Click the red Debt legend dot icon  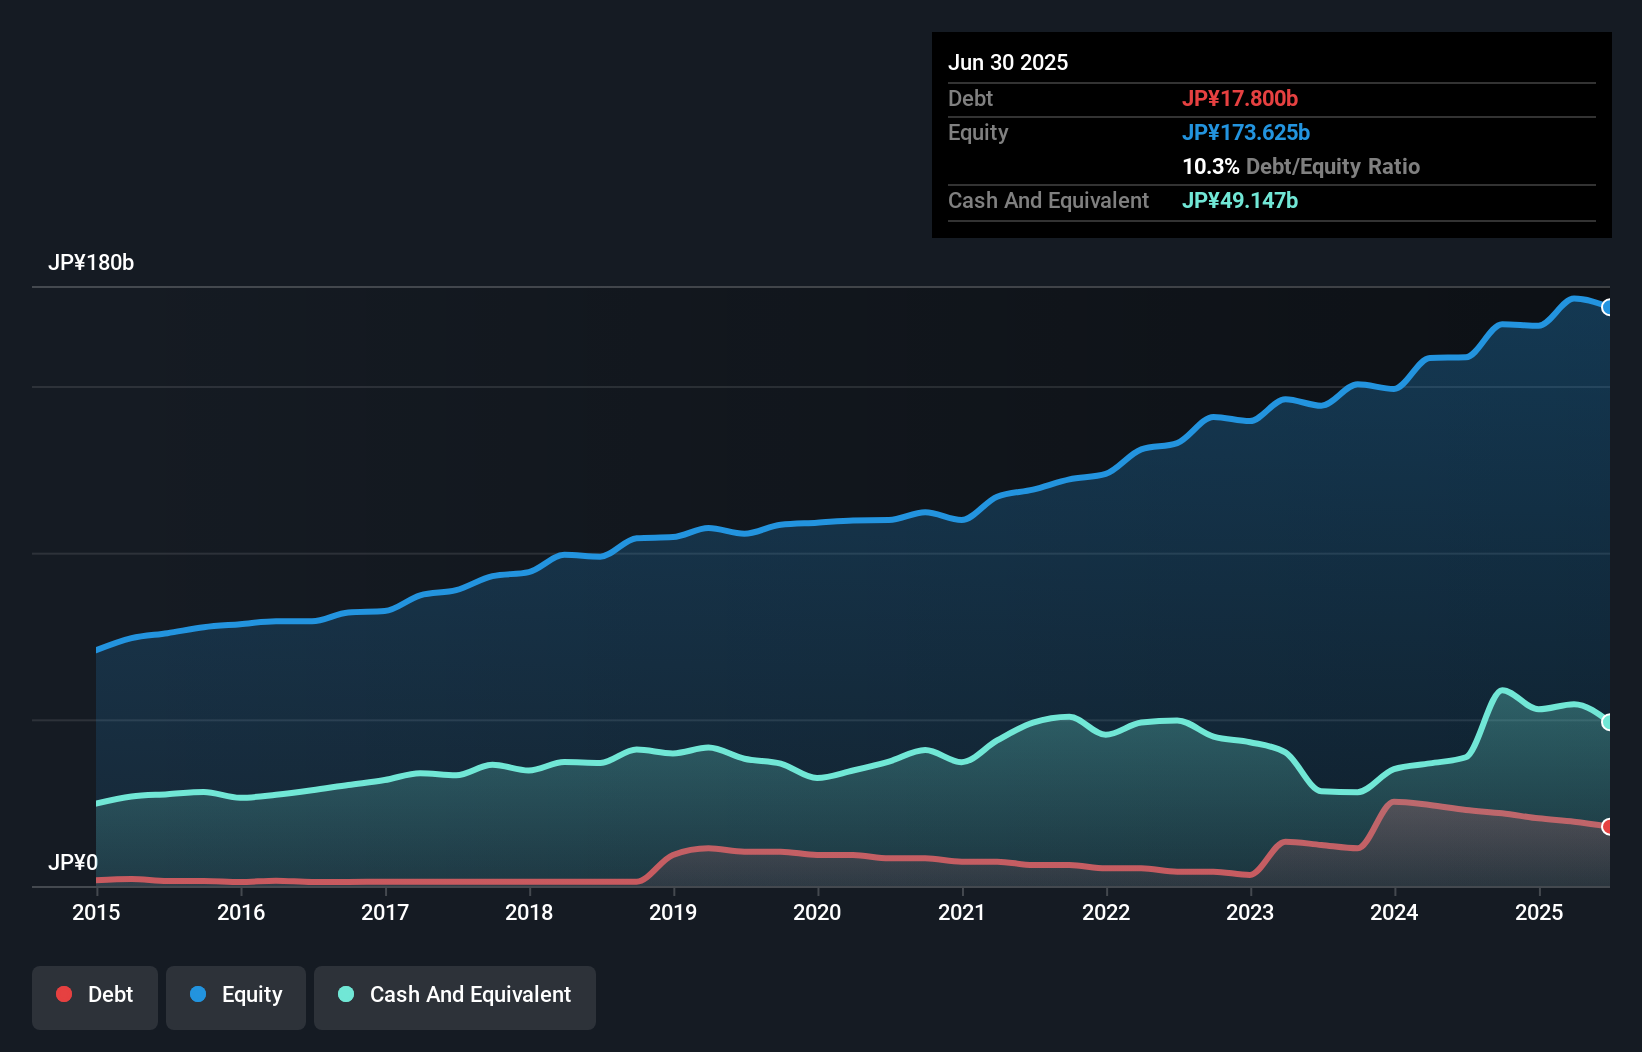click(62, 994)
